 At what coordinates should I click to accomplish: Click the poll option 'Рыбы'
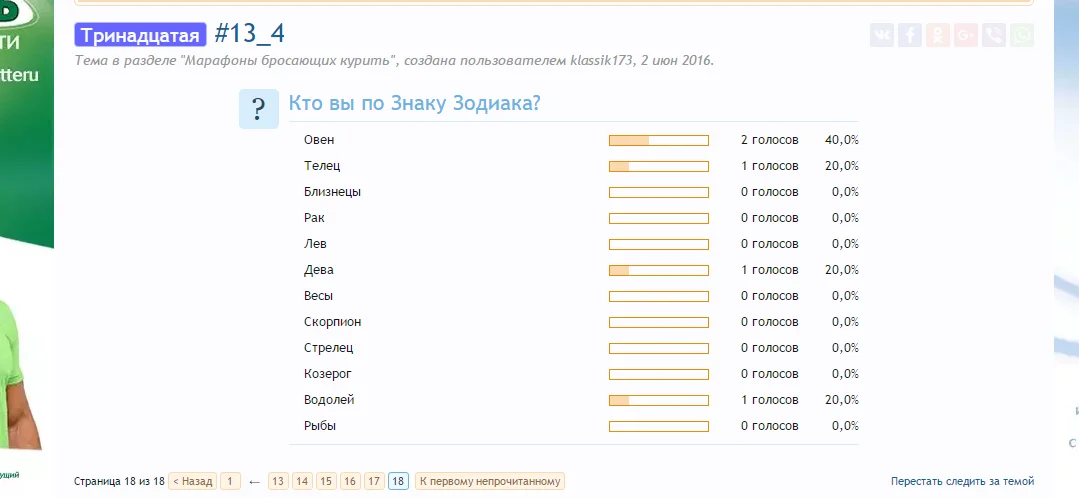(x=320, y=426)
